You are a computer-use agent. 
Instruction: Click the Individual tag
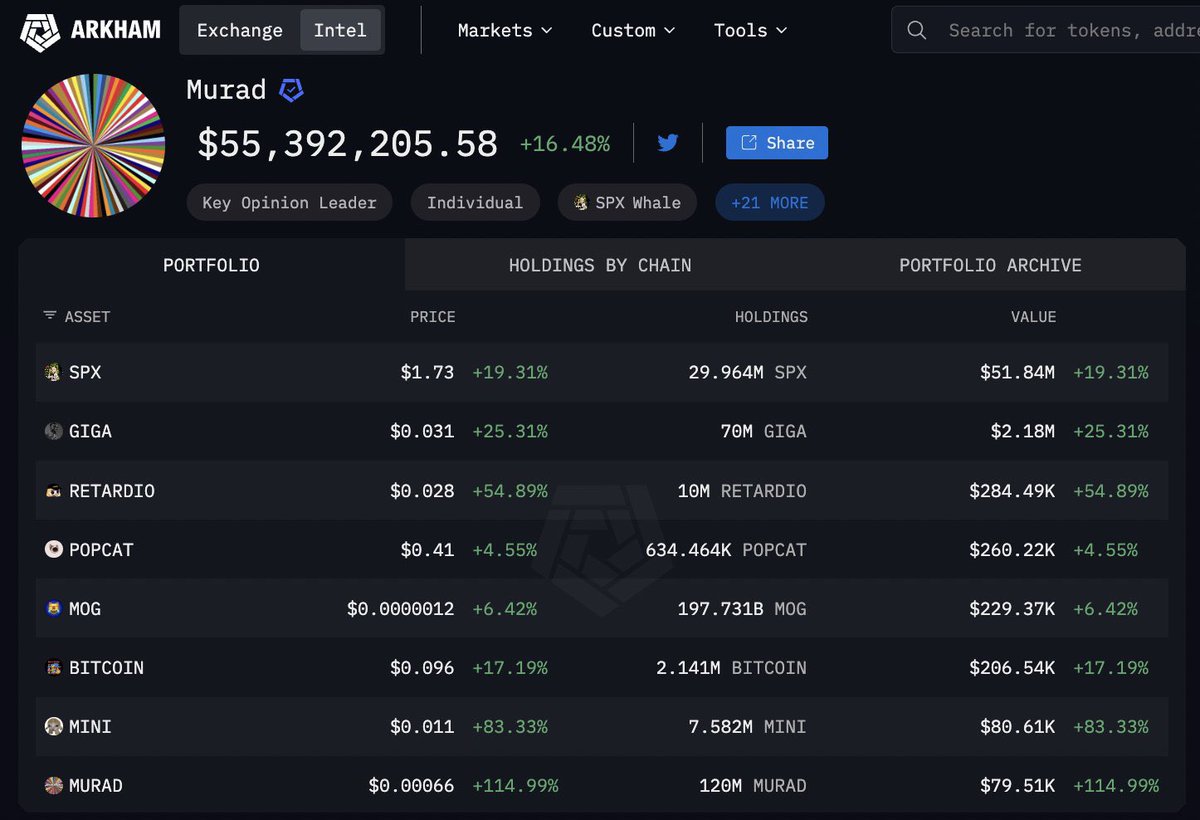(475, 203)
